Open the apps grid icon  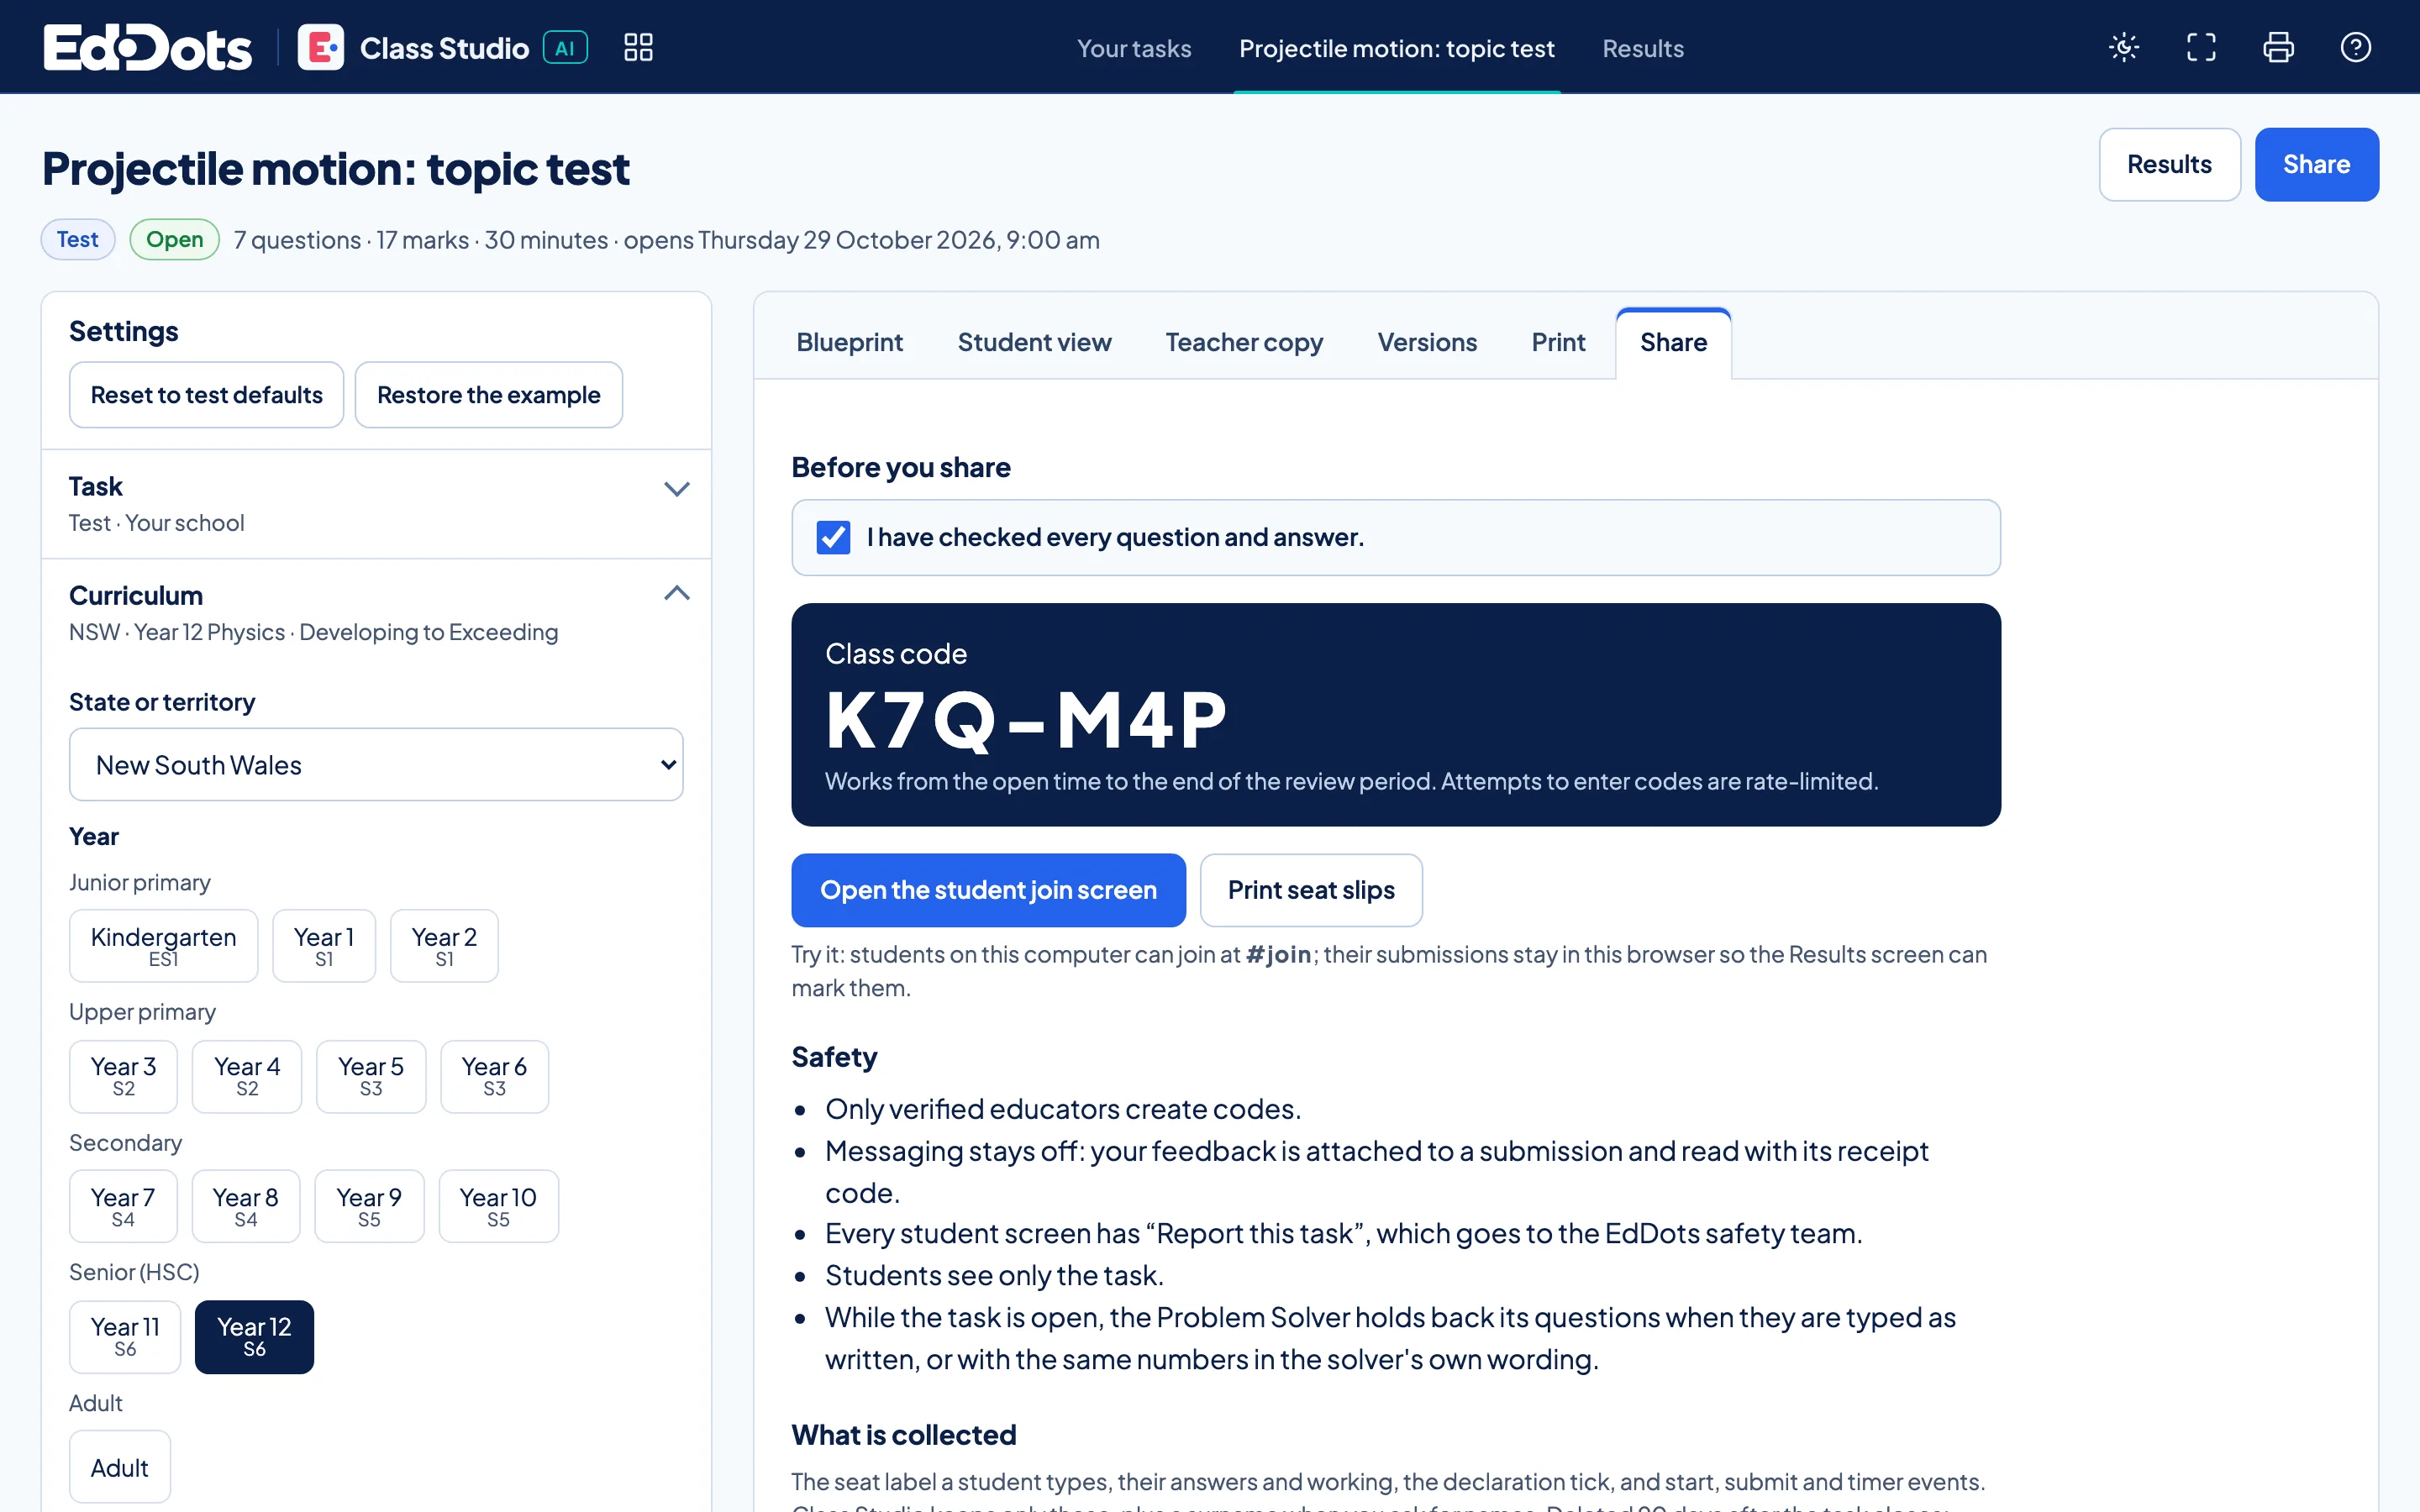[x=638, y=47]
